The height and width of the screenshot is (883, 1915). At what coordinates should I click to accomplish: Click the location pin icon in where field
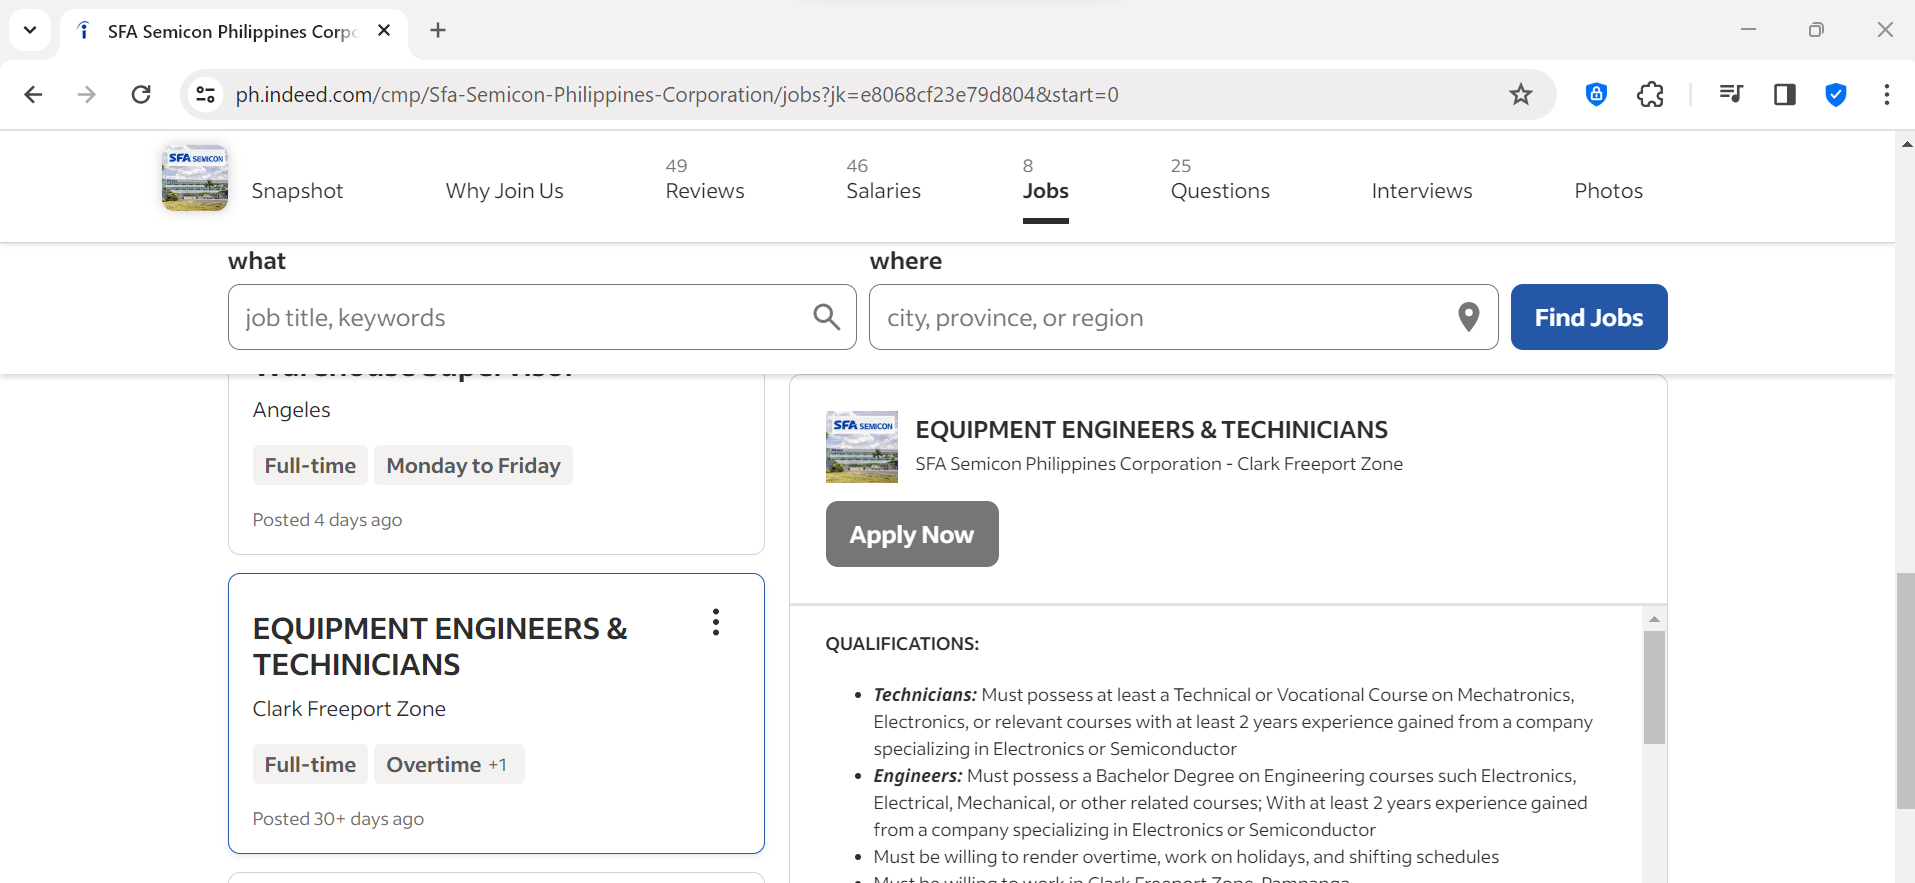pos(1468,317)
